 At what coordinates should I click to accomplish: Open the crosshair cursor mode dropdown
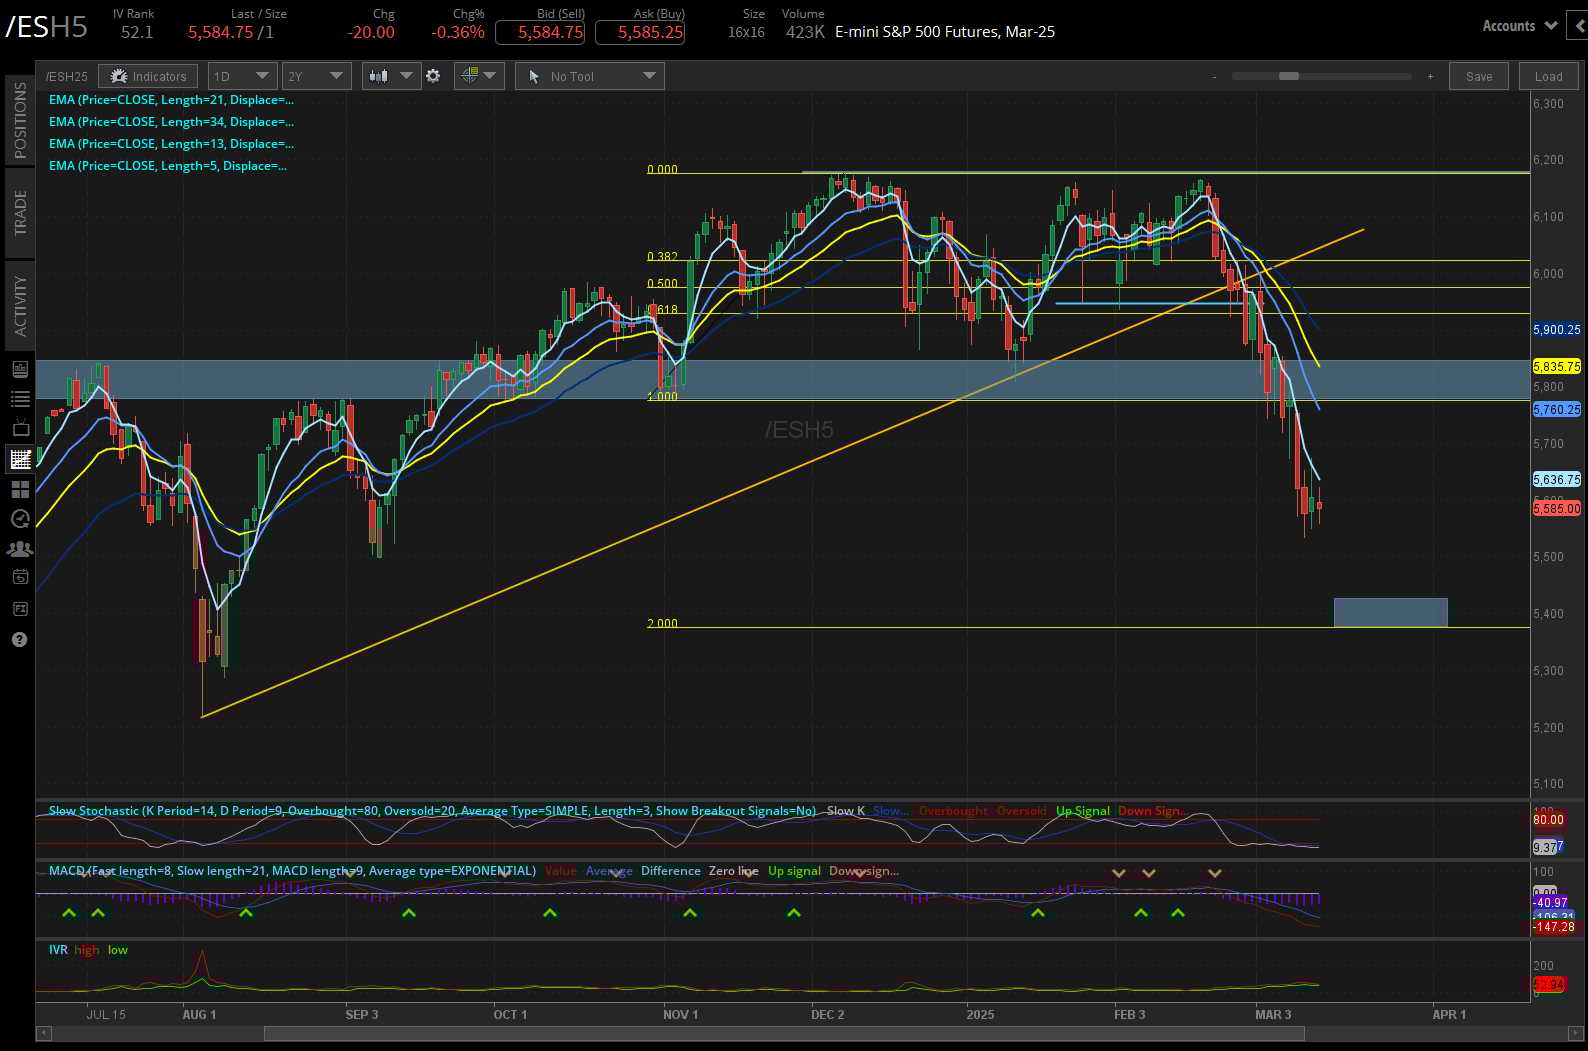click(x=479, y=76)
